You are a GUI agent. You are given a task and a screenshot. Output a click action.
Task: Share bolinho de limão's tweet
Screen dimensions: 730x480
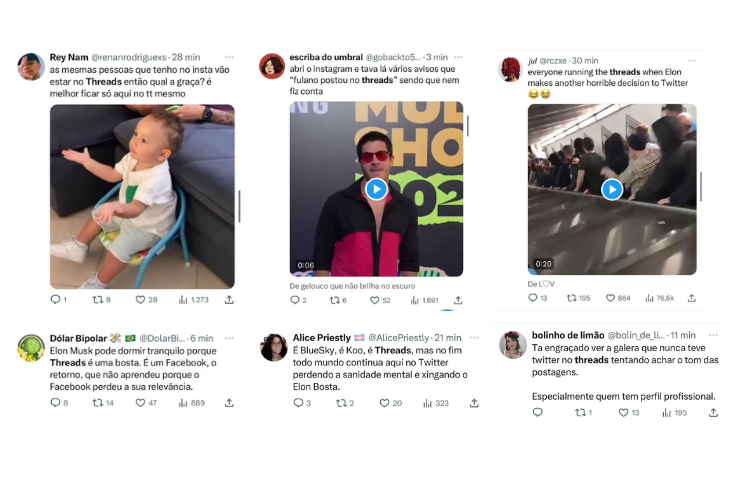coord(713,412)
